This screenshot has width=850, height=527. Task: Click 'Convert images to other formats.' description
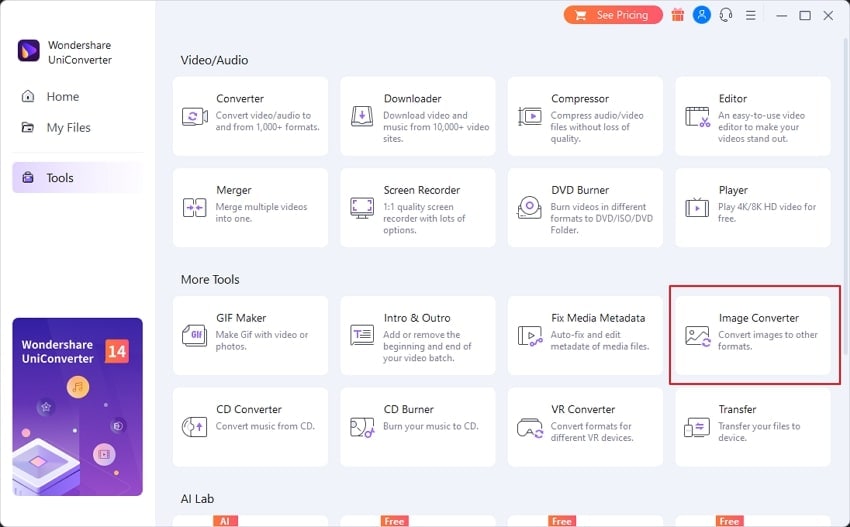pos(768,340)
